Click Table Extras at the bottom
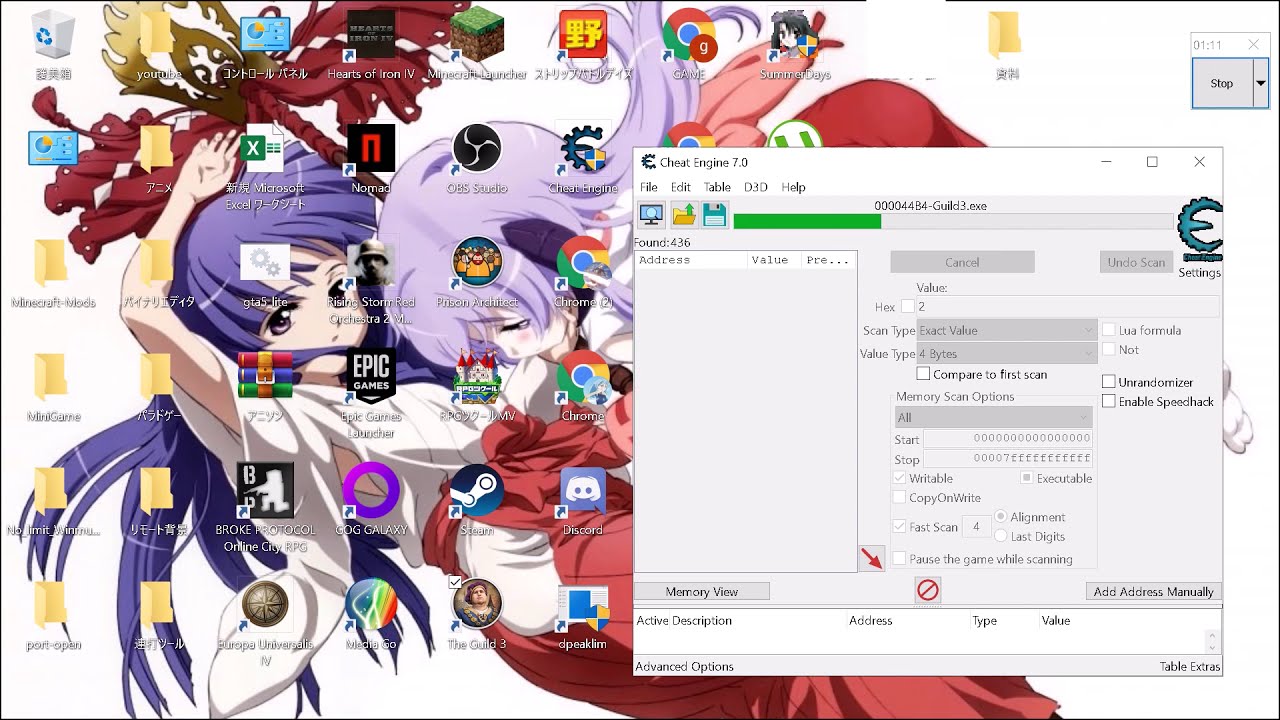The height and width of the screenshot is (720, 1280). [1190, 666]
